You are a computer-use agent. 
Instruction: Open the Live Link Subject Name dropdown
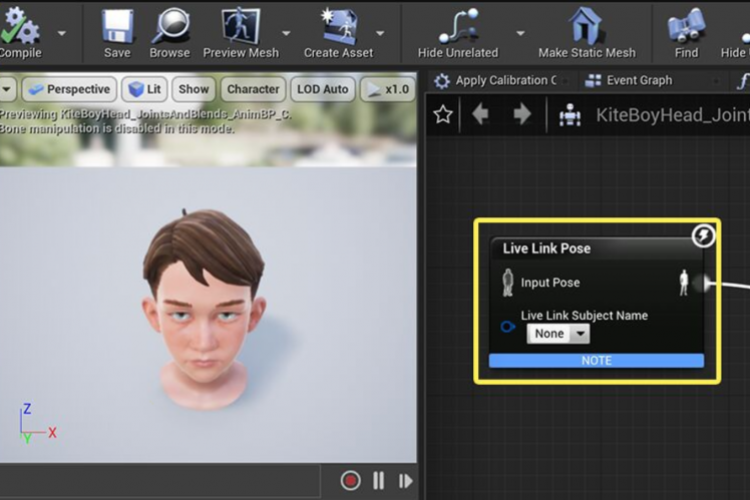click(559, 334)
